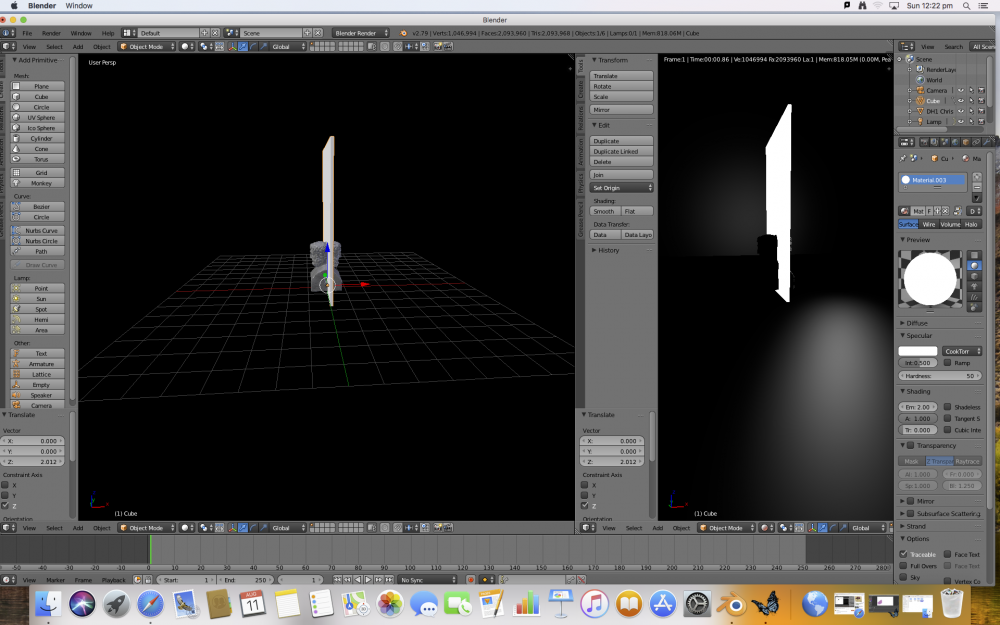Image resolution: width=1000 pixels, height=625 pixels.
Task: Select the sphere preview type icon
Action: [x=975, y=265]
